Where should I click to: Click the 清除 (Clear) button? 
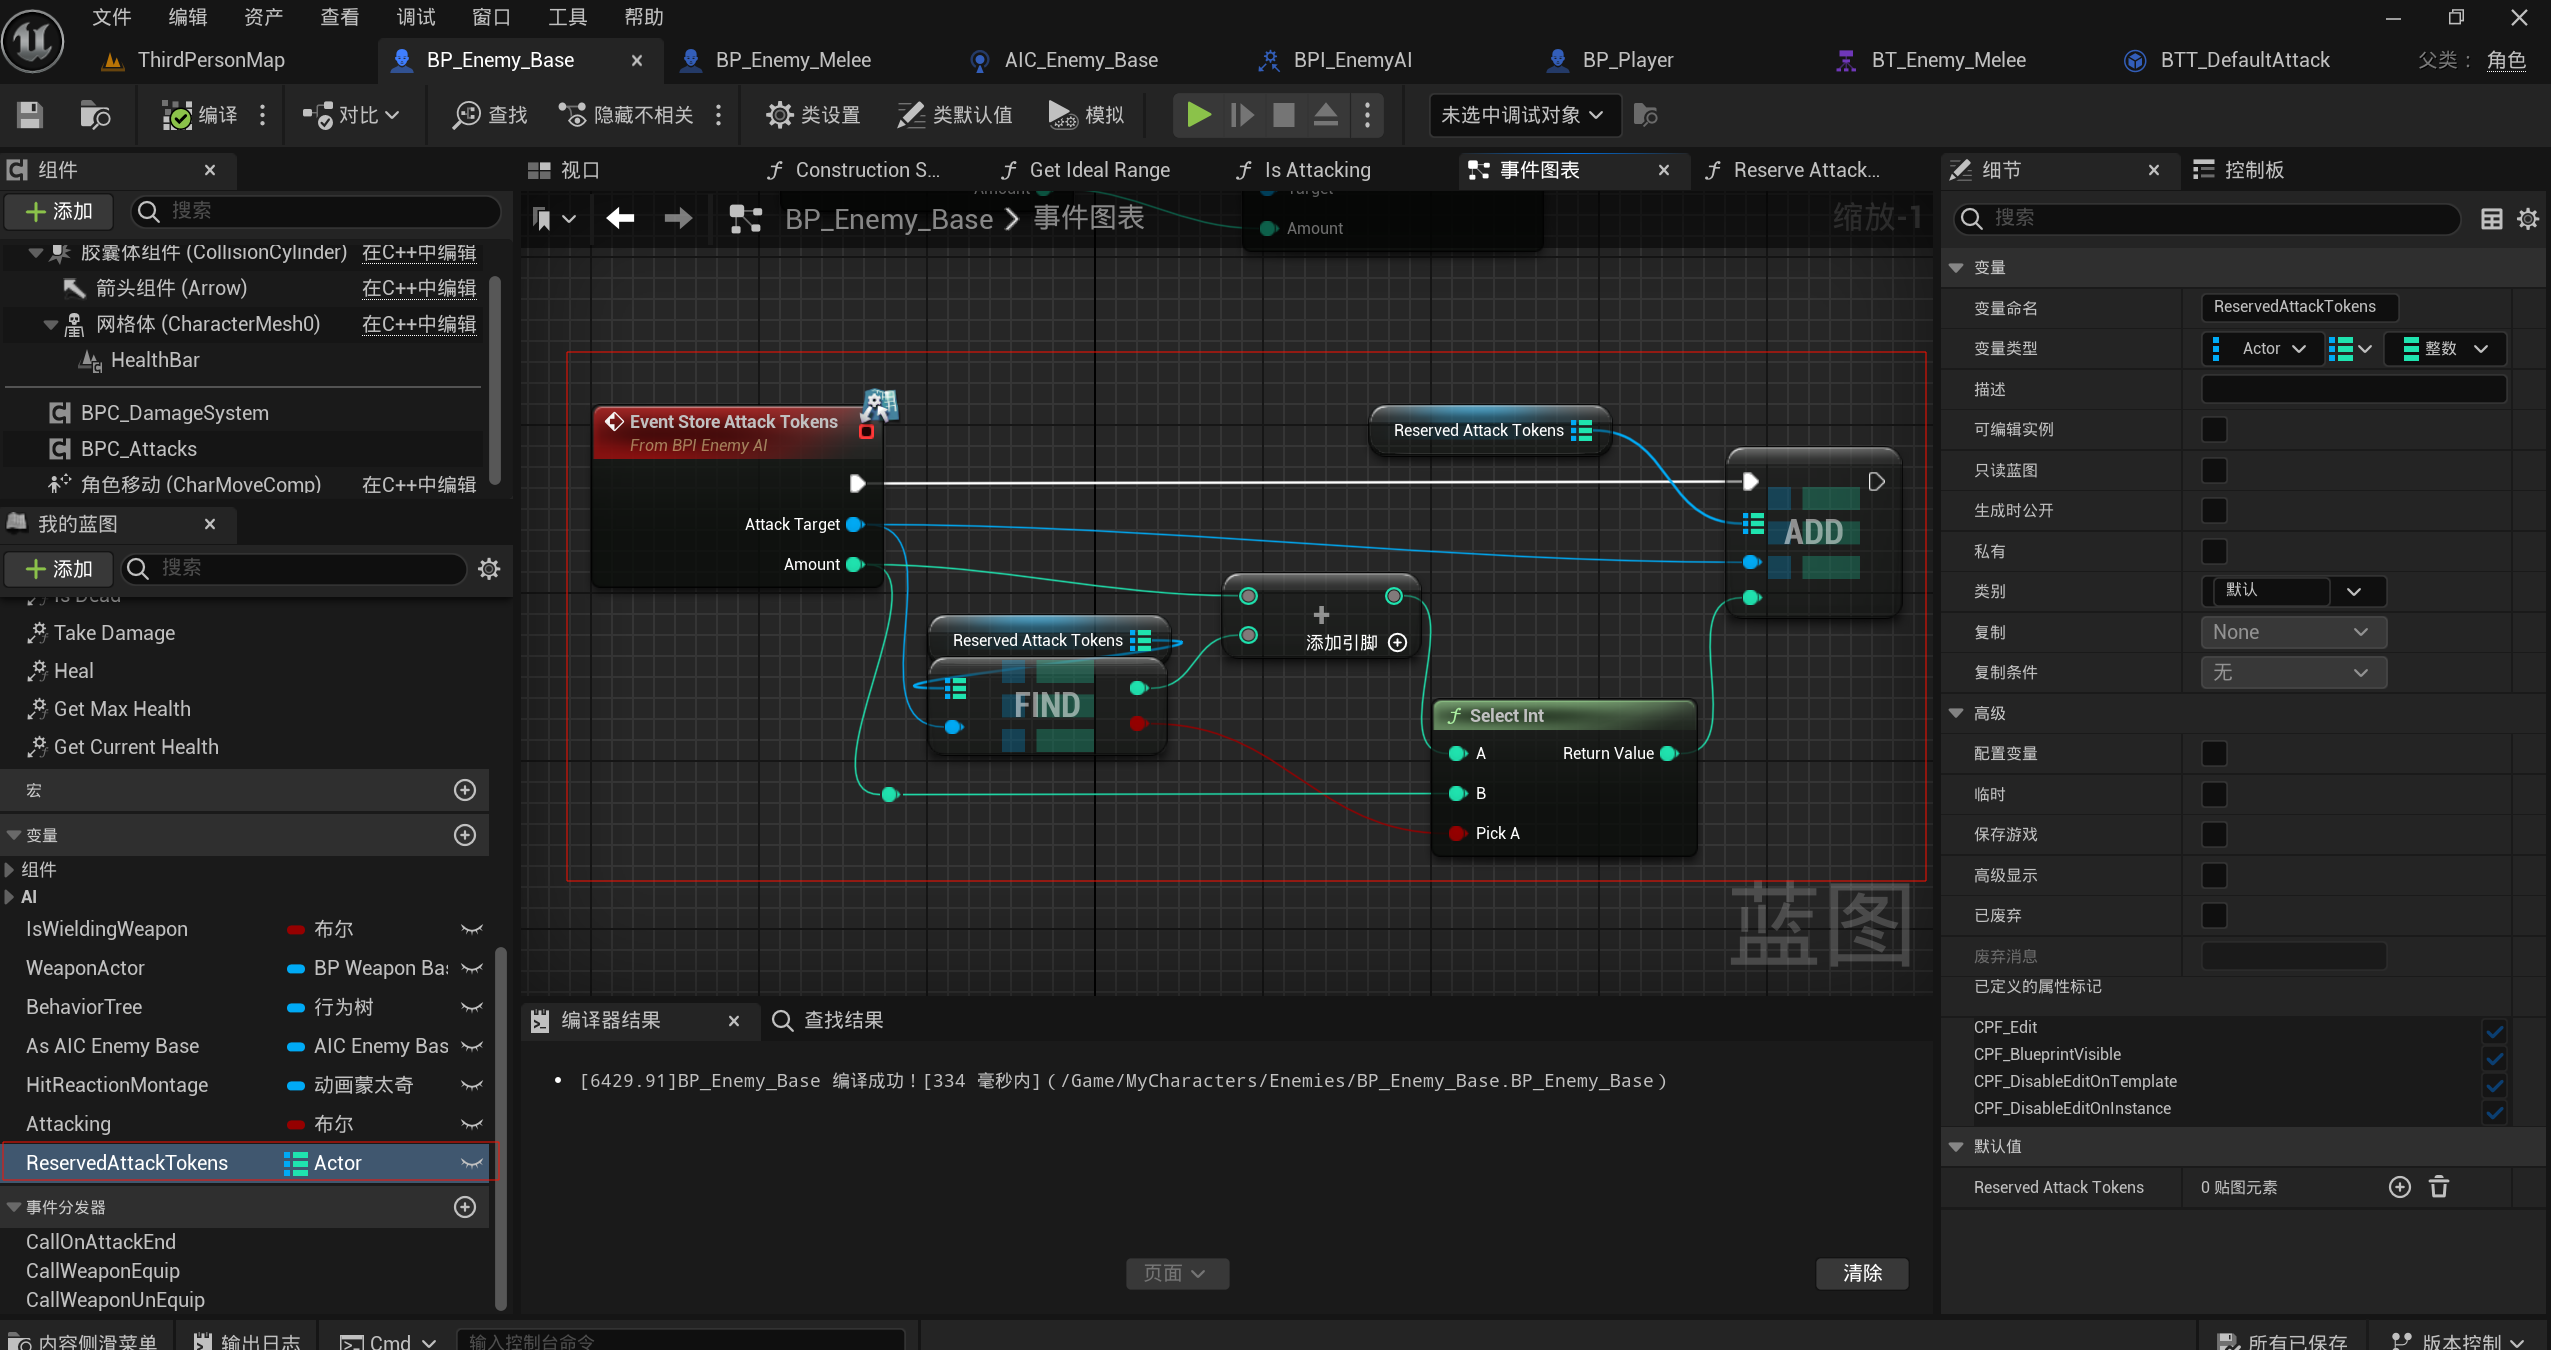click(1861, 1273)
